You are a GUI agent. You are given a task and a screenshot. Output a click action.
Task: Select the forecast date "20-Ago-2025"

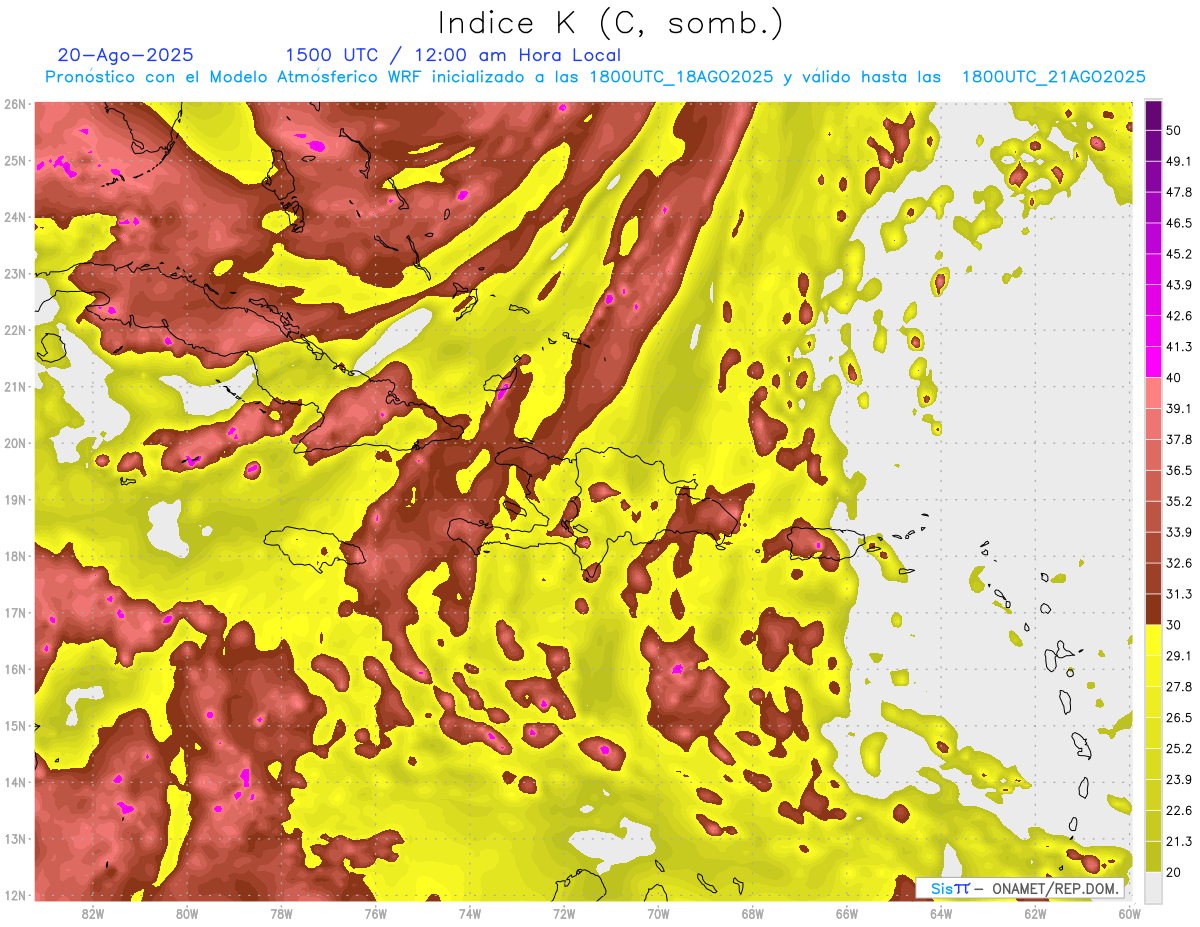tap(126, 55)
